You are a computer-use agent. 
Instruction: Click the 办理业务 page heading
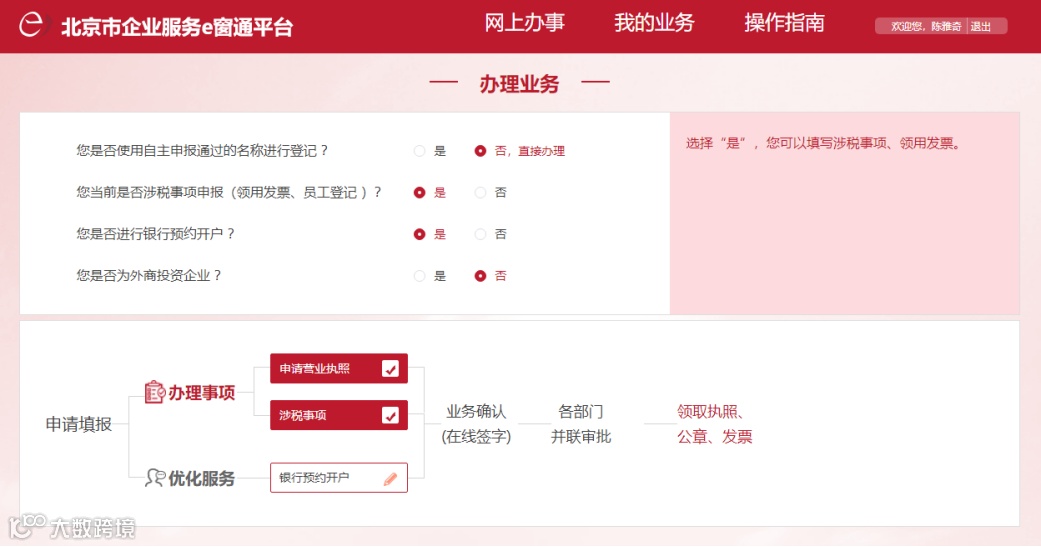pyautogui.click(x=519, y=84)
